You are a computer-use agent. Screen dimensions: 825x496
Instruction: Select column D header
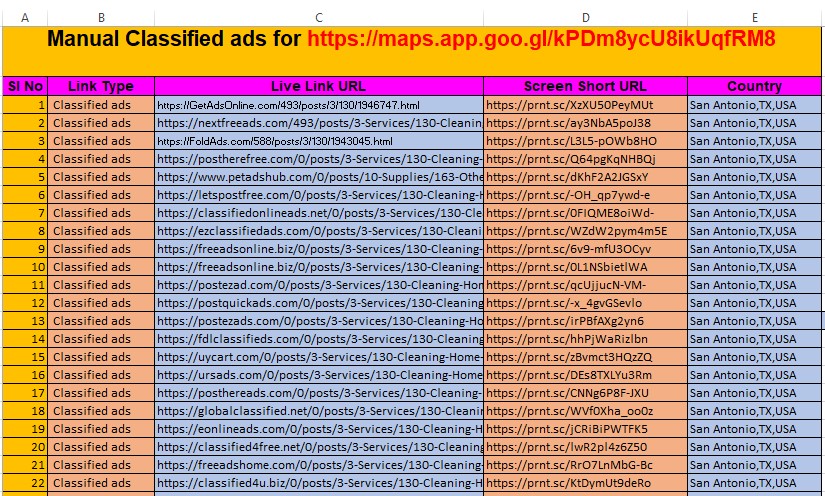[585, 18]
